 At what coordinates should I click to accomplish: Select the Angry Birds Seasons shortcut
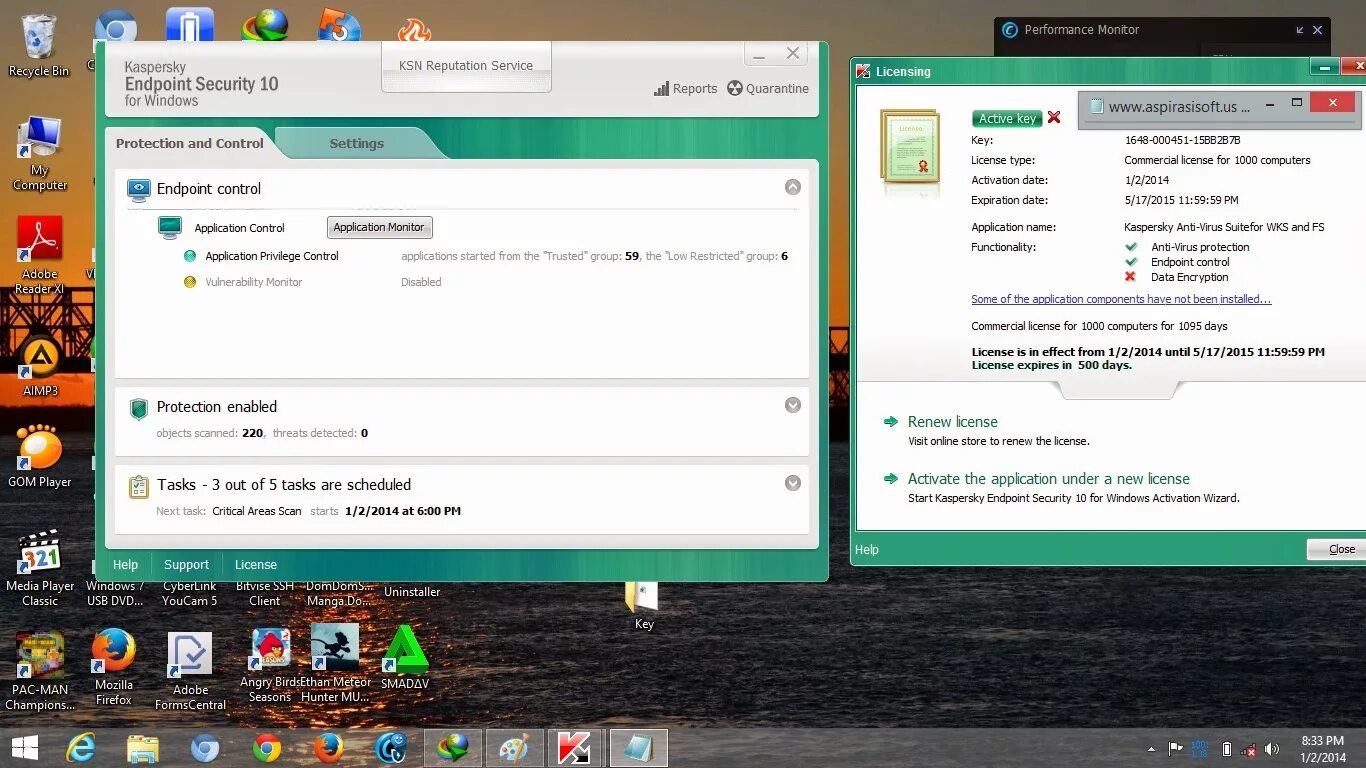click(270, 665)
